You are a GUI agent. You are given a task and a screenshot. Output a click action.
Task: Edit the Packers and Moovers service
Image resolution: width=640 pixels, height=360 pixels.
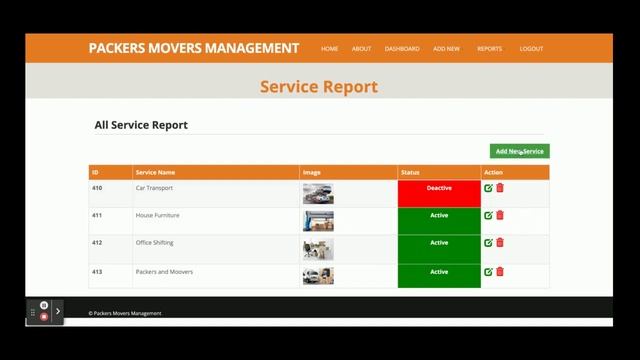(x=488, y=272)
